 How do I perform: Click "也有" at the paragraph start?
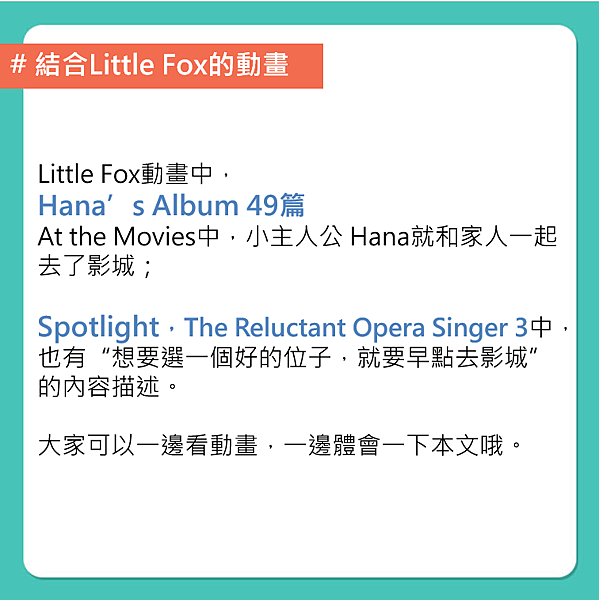click(x=62, y=357)
